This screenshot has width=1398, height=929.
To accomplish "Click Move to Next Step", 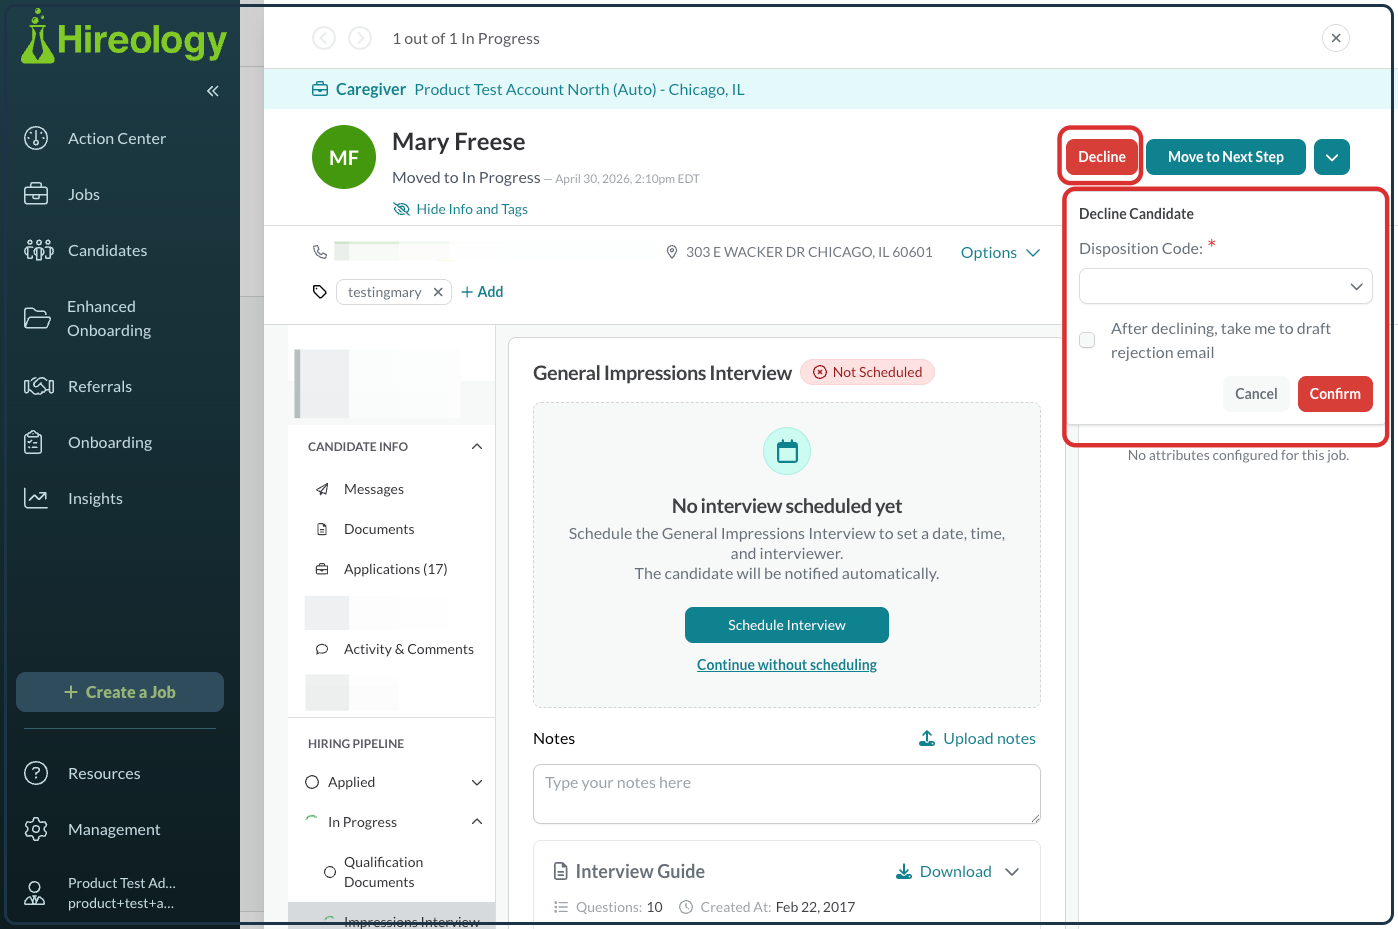I will click(1226, 157).
